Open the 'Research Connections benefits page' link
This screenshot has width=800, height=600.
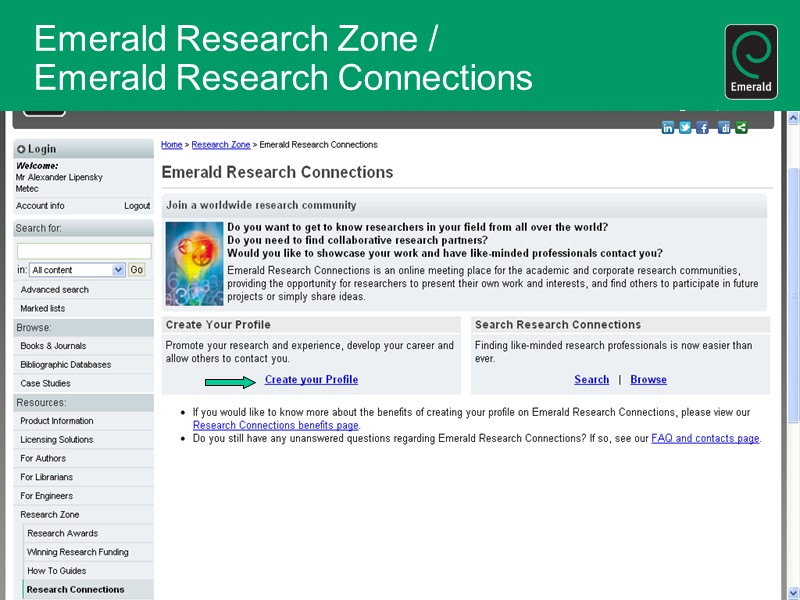pos(275,425)
